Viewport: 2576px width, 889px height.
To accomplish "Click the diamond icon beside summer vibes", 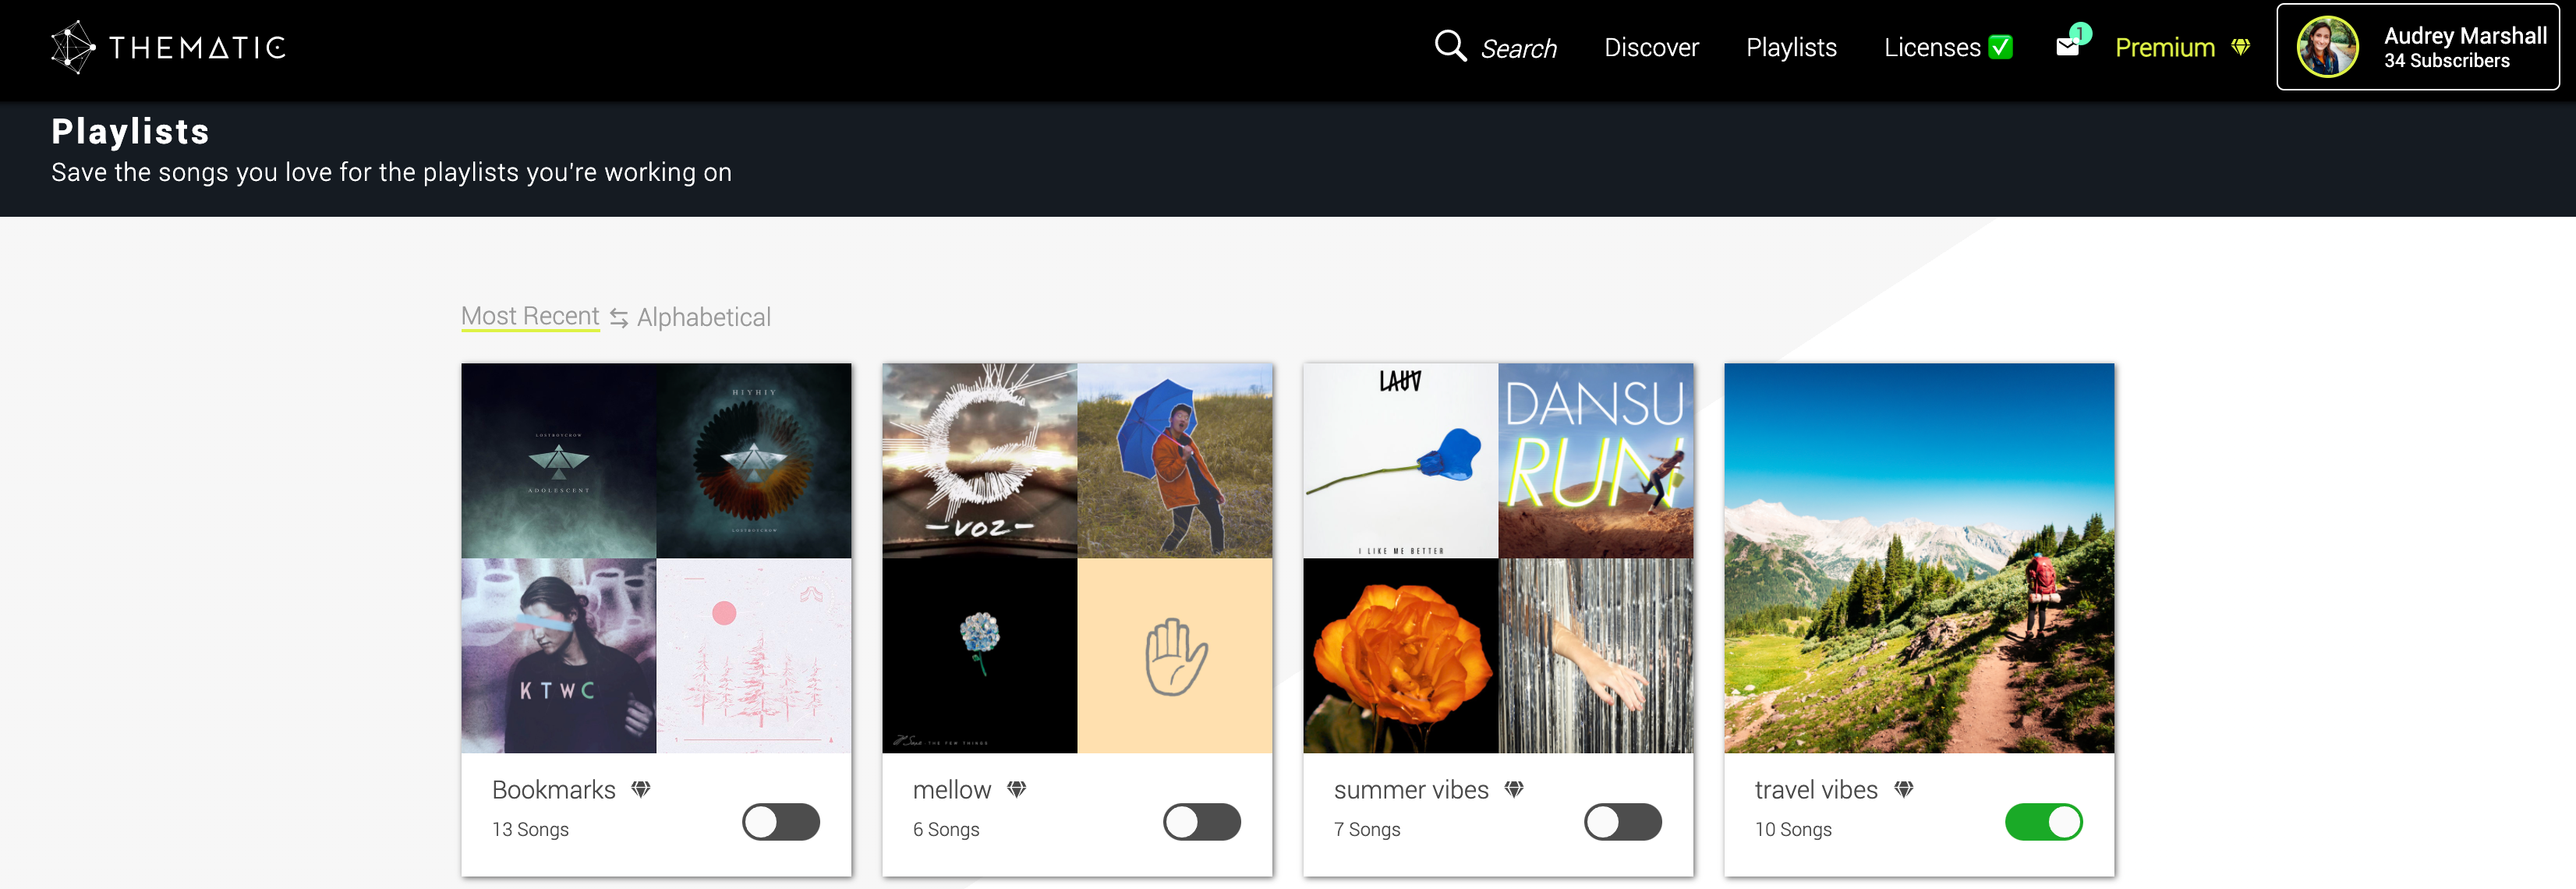I will click(1514, 789).
